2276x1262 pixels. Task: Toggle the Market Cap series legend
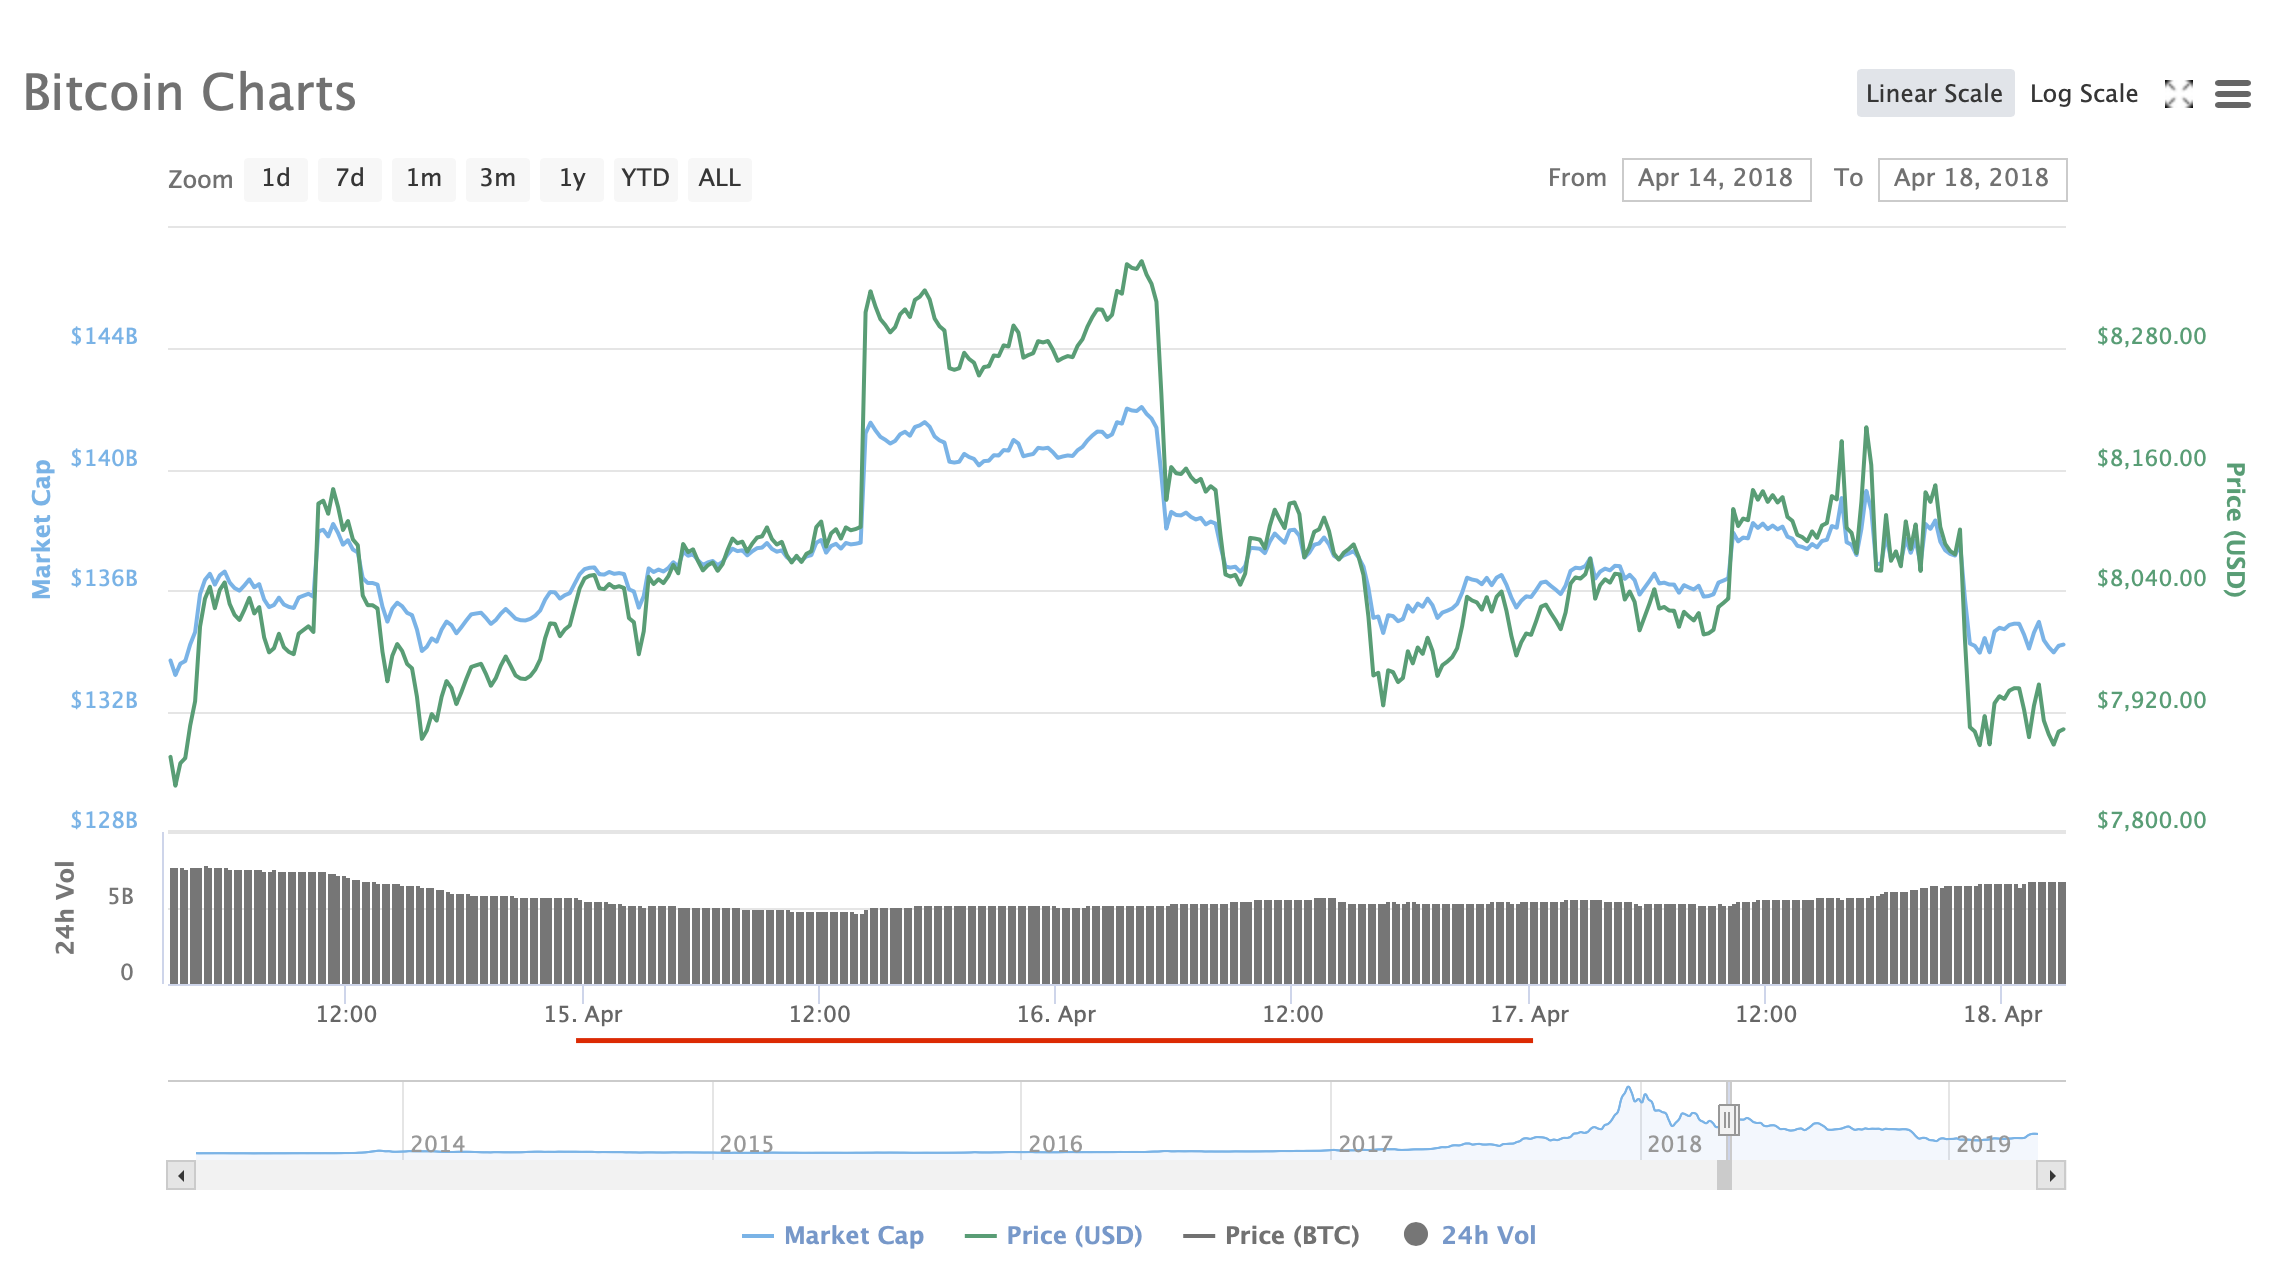(x=852, y=1235)
